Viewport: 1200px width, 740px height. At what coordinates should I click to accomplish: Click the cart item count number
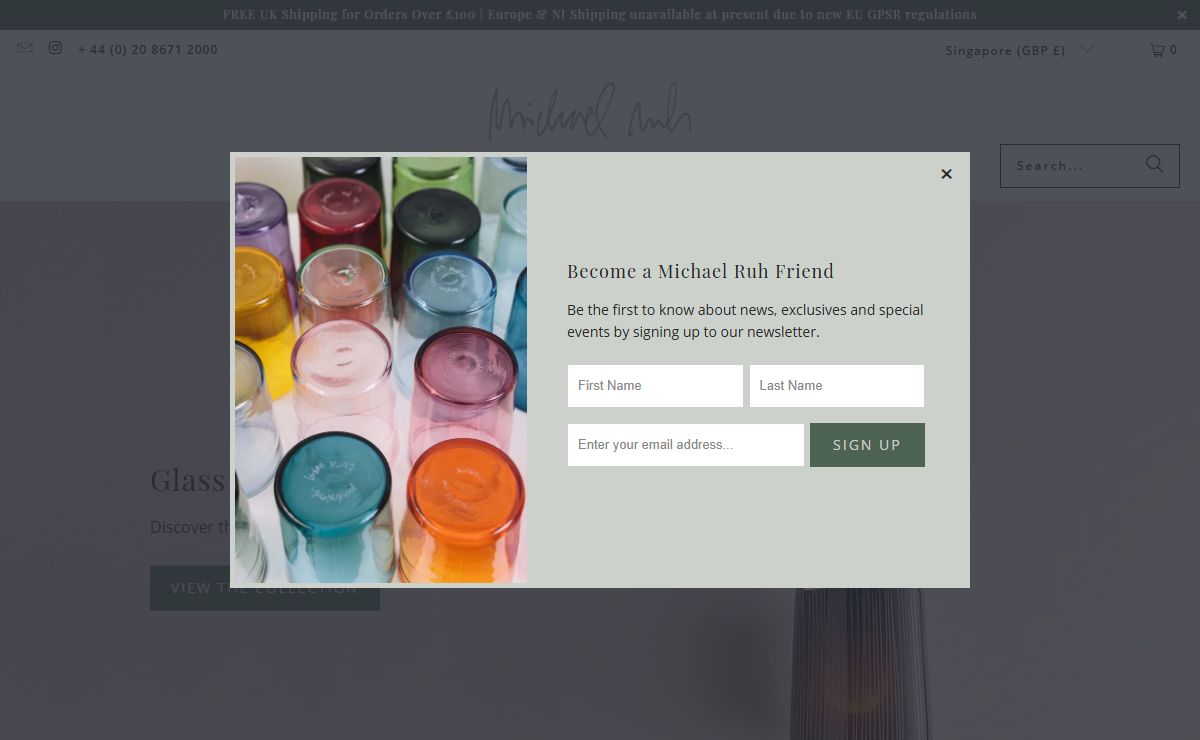pyautogui.click(x=1173, y=50)
